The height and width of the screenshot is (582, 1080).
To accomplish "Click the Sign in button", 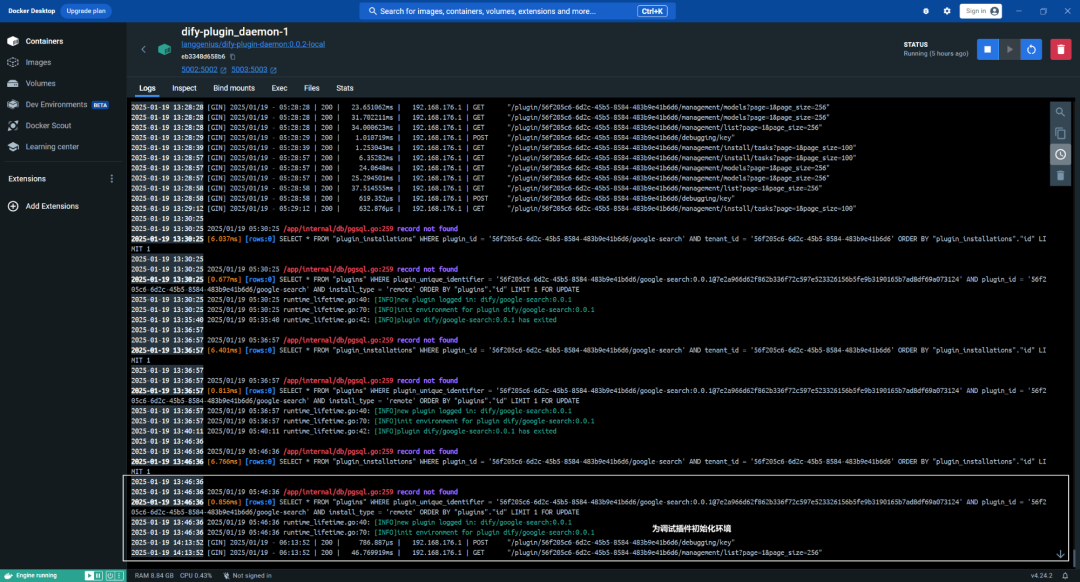I will tap(981, 11).
